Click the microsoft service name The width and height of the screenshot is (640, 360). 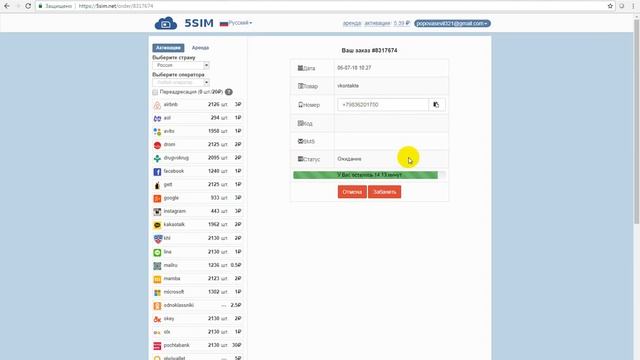pos(174,292)
